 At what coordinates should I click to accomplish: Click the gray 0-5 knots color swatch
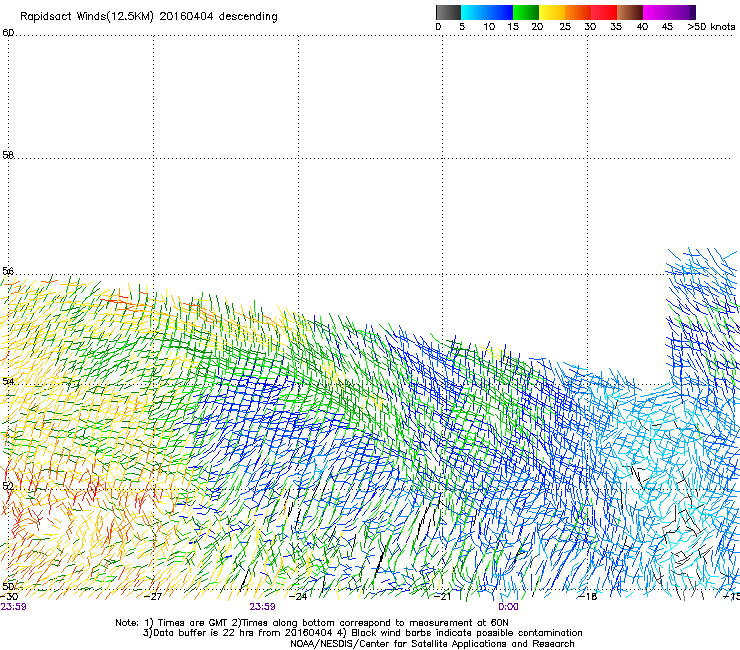point(448,12)
